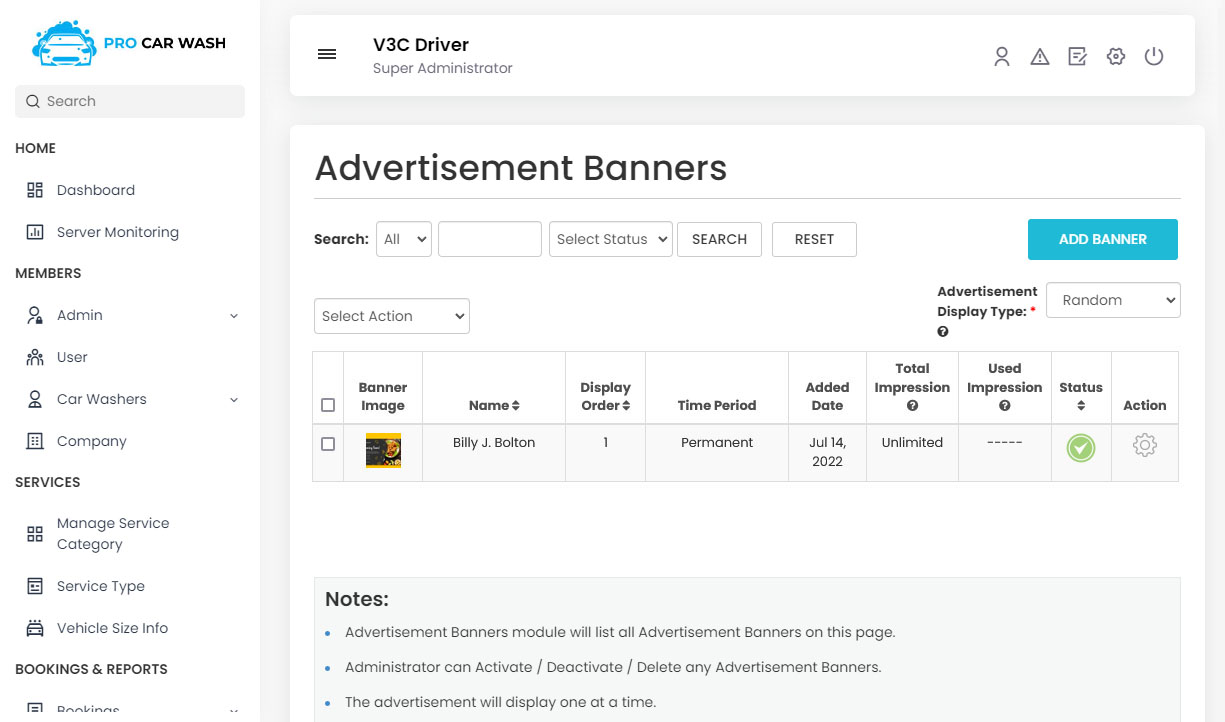The image size is (1225, 722).
Task: Open the Random display type dropdown
Action: point(1113,300)
